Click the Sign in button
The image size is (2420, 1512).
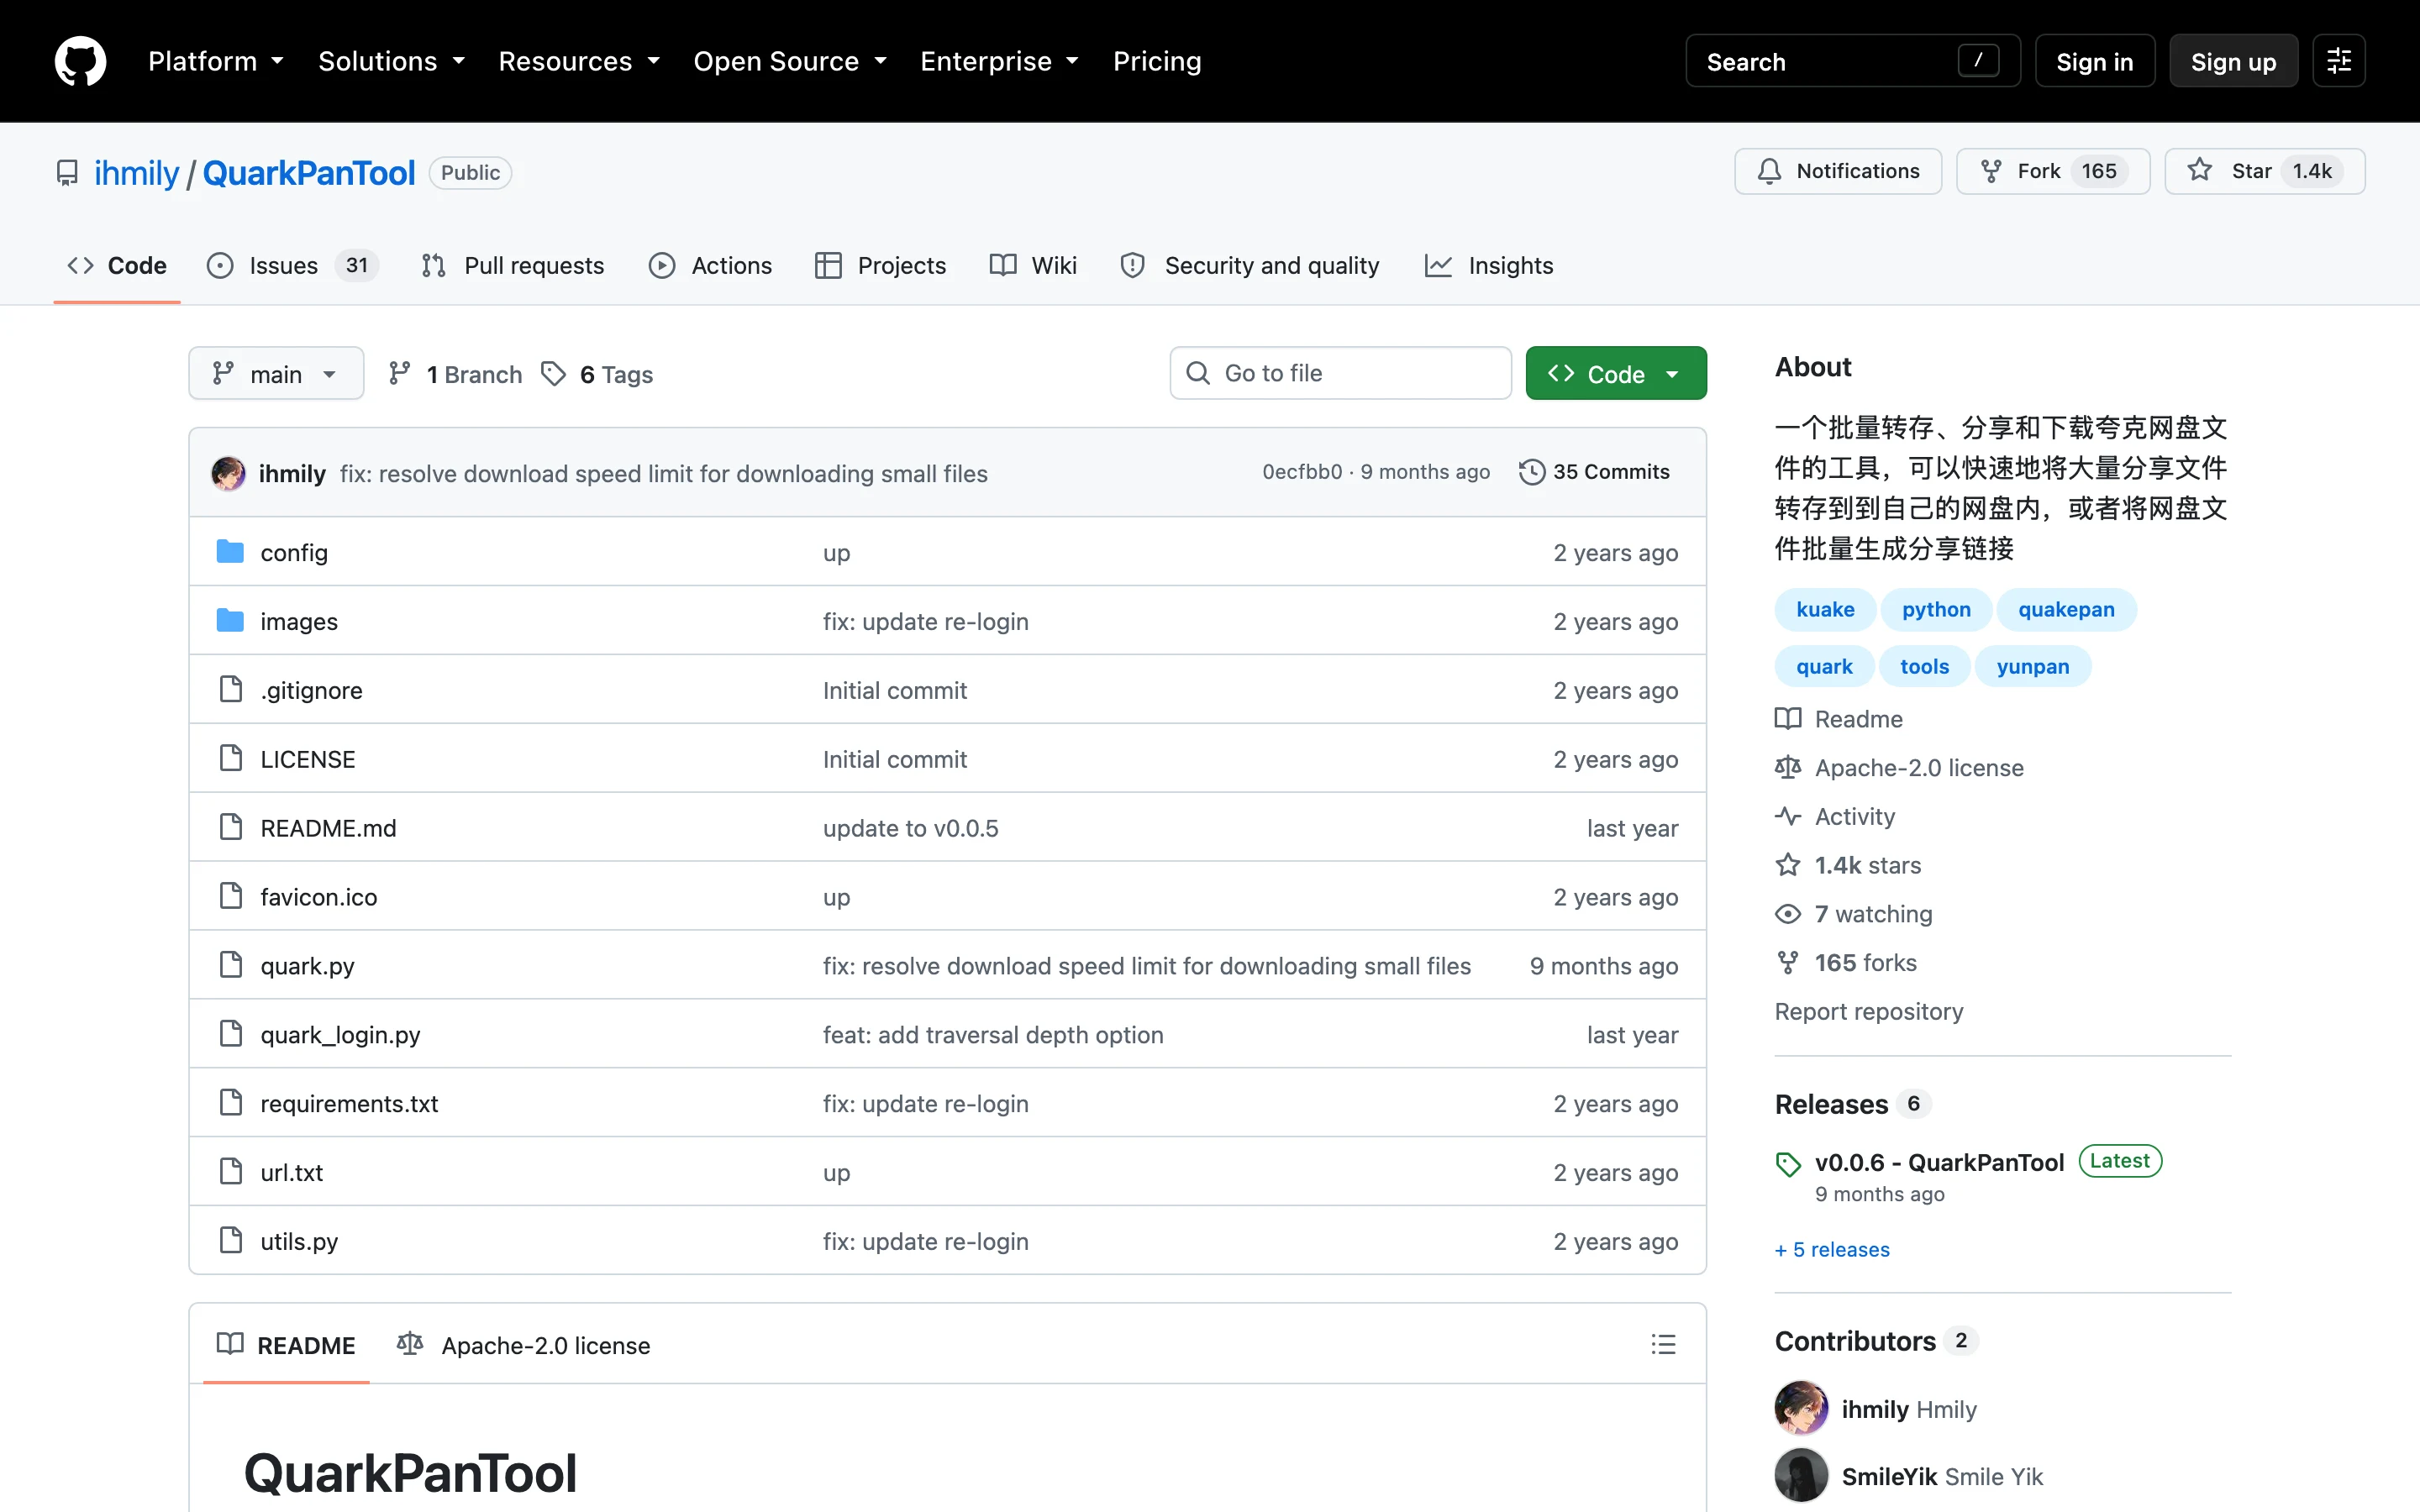click(x=2094, y=61)
